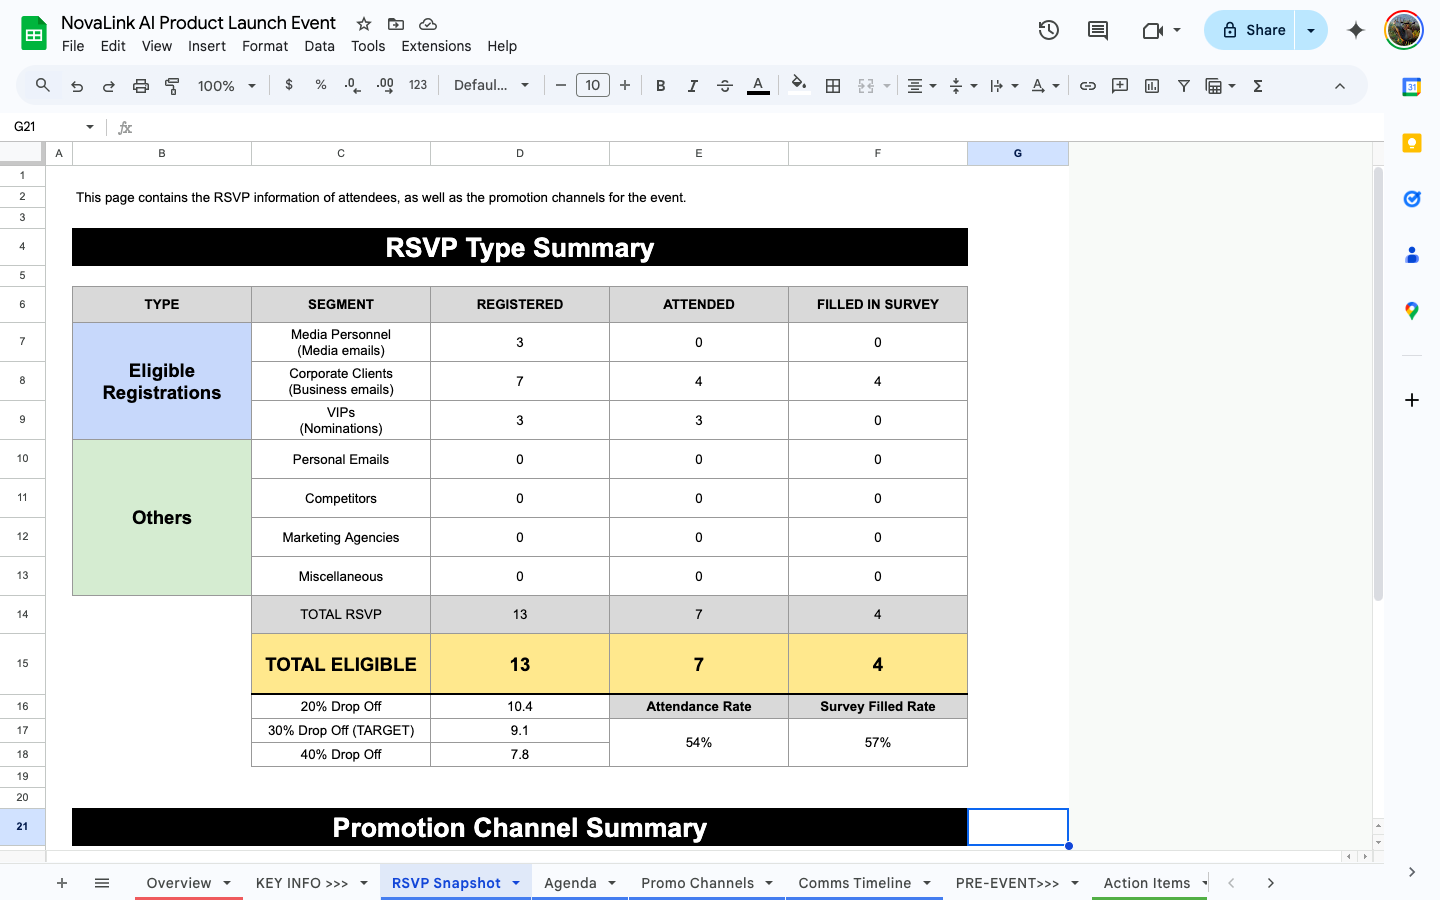Image resolution: width=1440 pixels, height=900 pixels.
Task: Increase the font size
Action: point(625,86)
